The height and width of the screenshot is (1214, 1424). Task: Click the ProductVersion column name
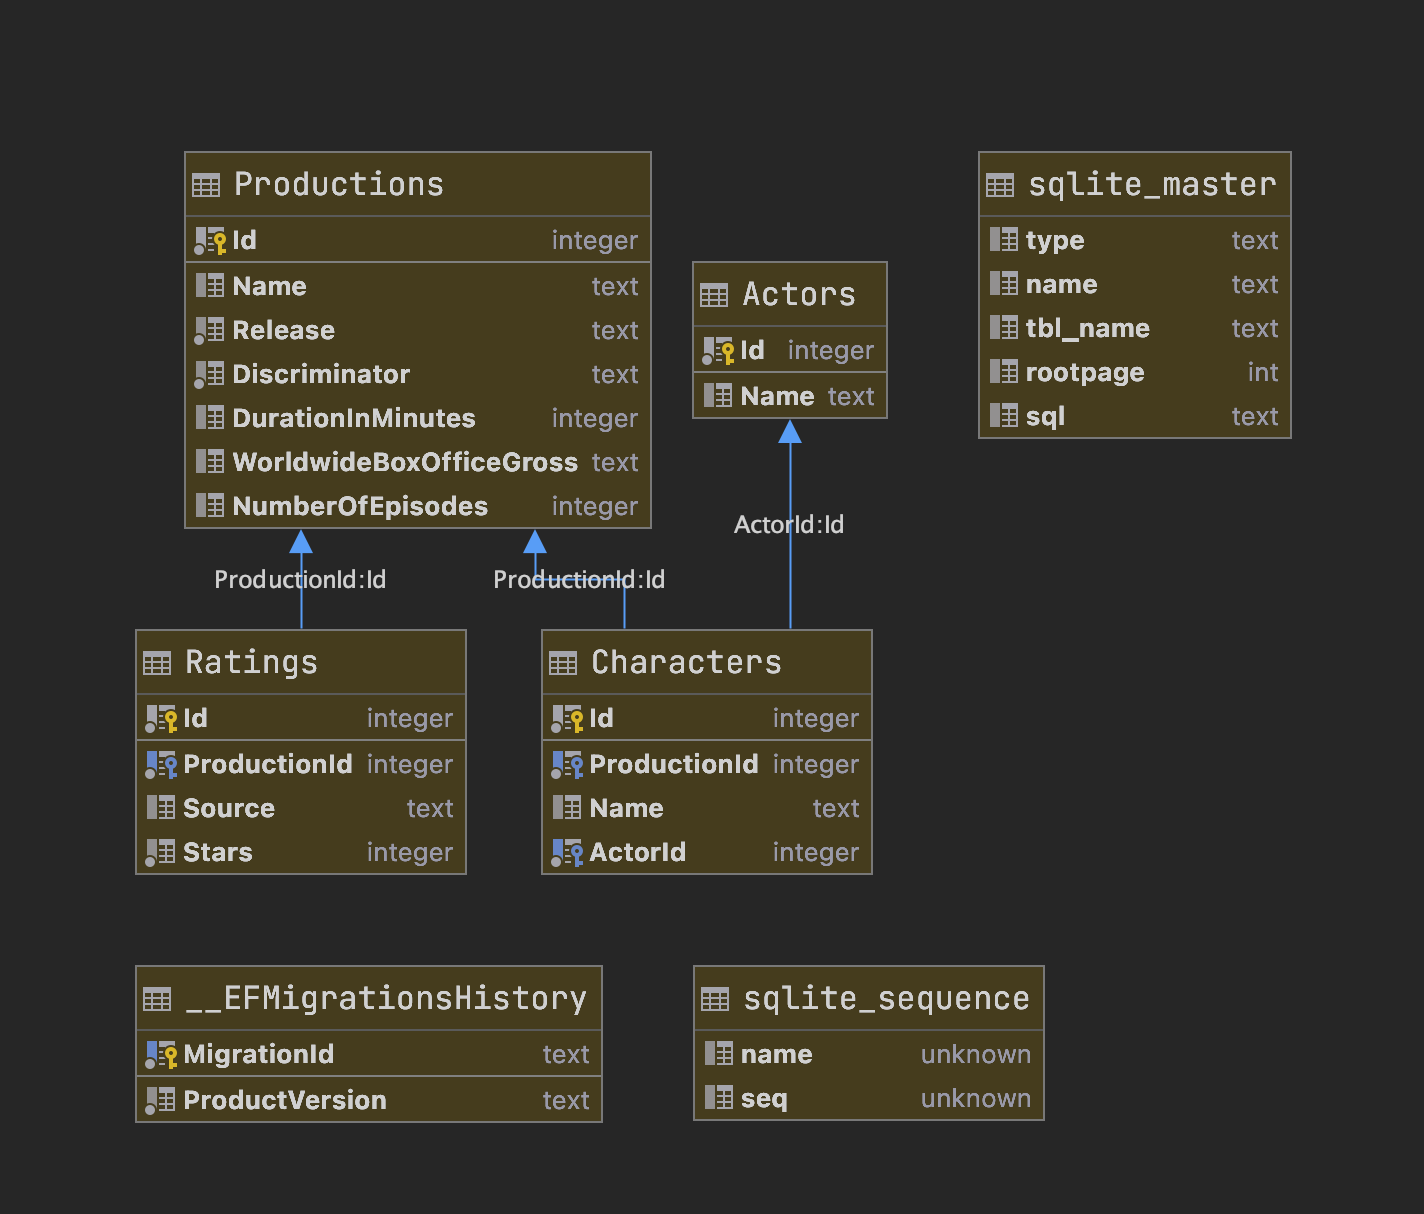(x=285, y=1100)
